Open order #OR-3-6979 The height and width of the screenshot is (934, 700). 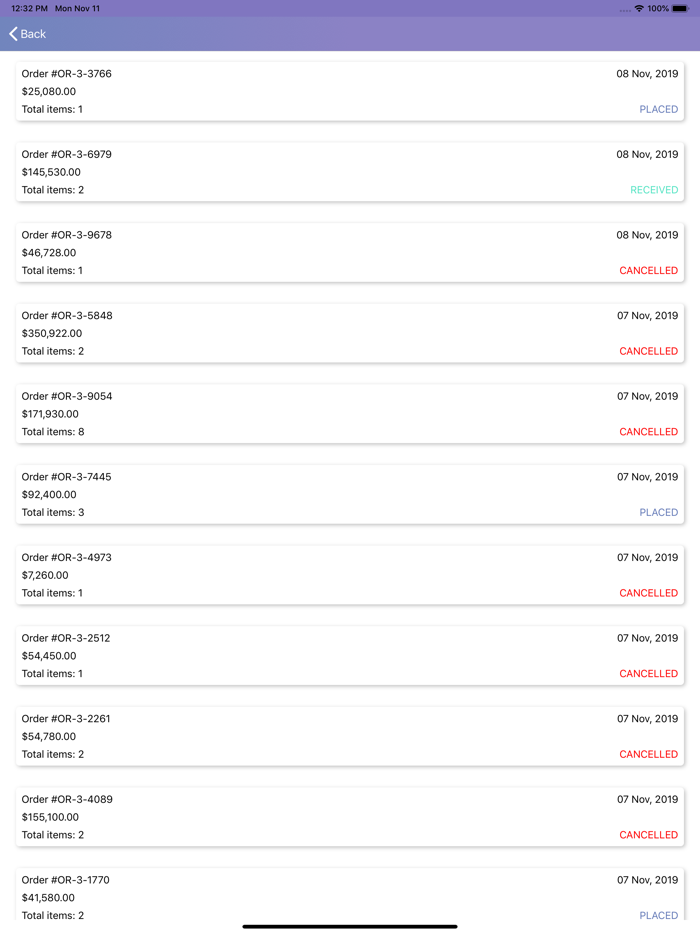(x=350, y=172)
